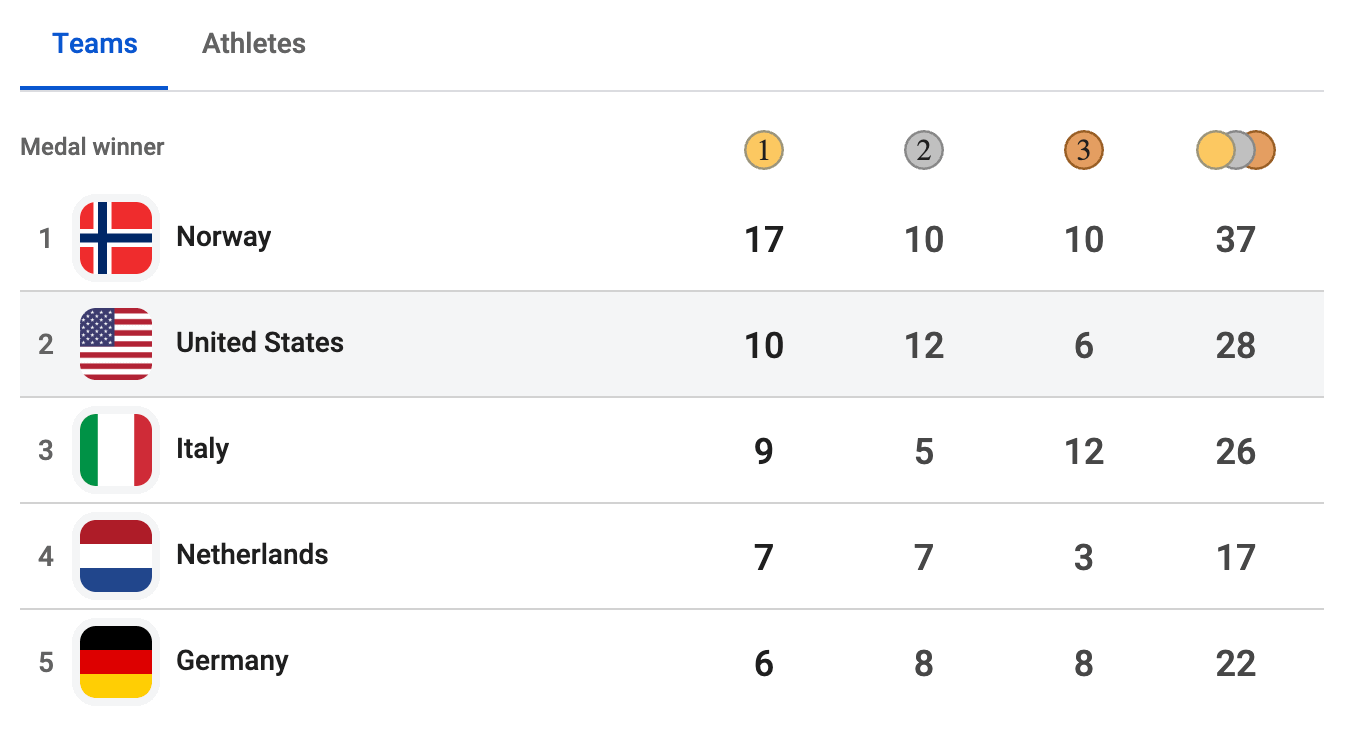1348x748 pixels.
Task: Select the Netherlands flag icon
Action: (x=116, y=556)
